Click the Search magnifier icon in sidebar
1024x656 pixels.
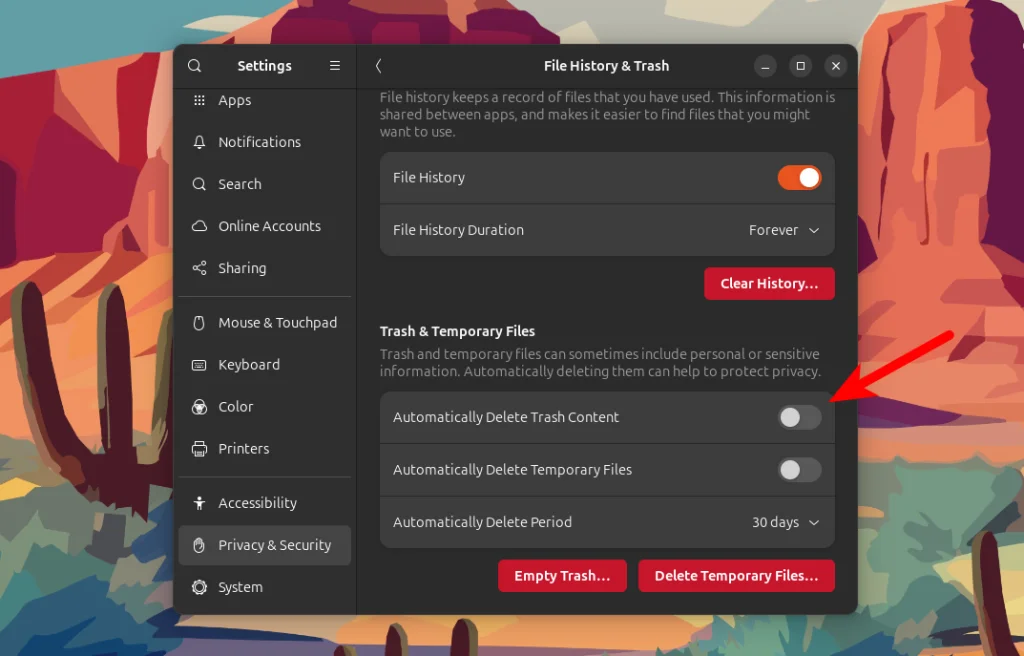[x=199, y=184]
